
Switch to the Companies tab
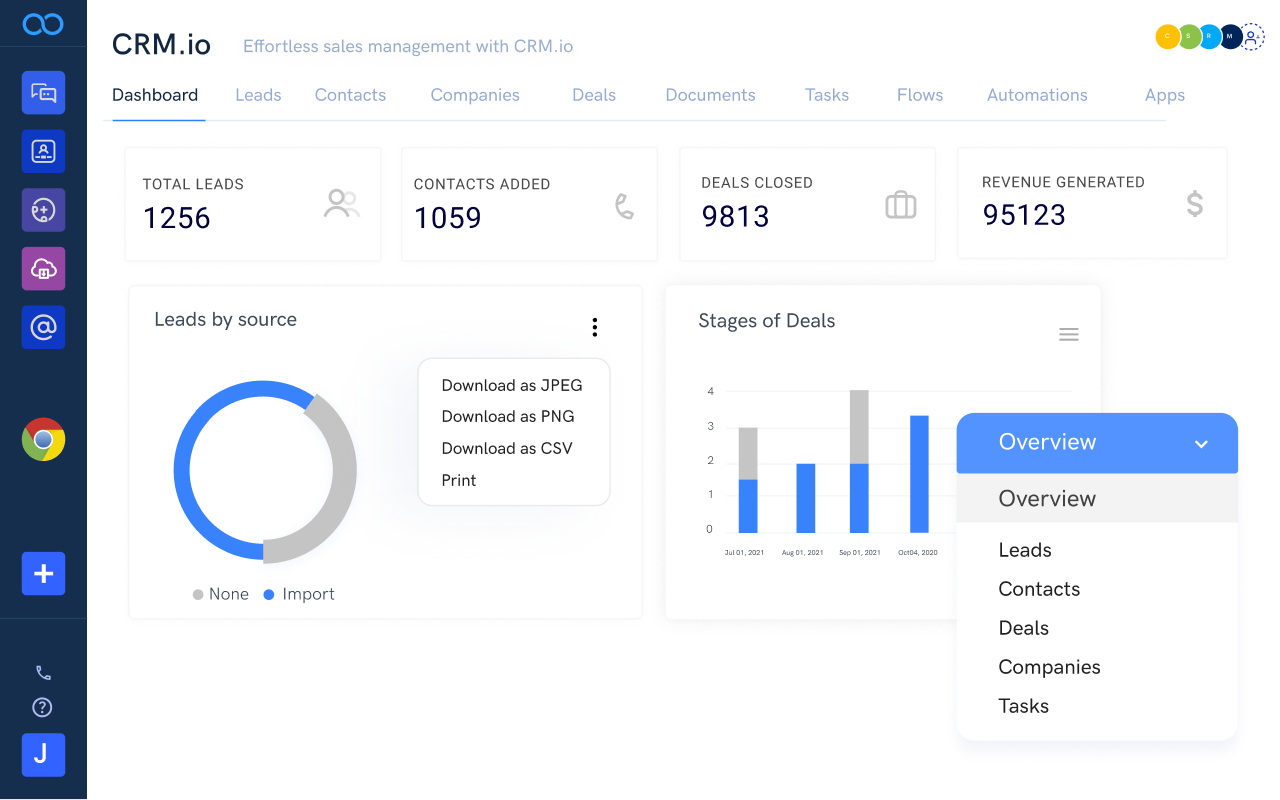[475, 95]
